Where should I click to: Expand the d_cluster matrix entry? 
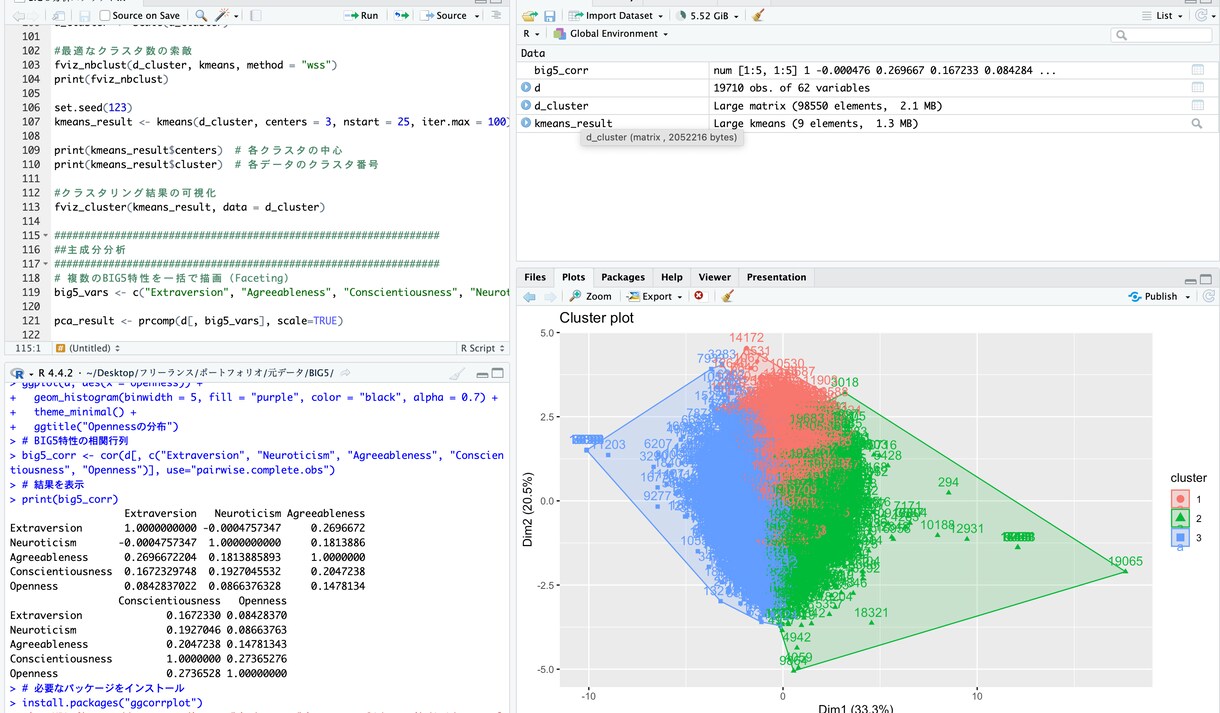click(x=526, y=105)
